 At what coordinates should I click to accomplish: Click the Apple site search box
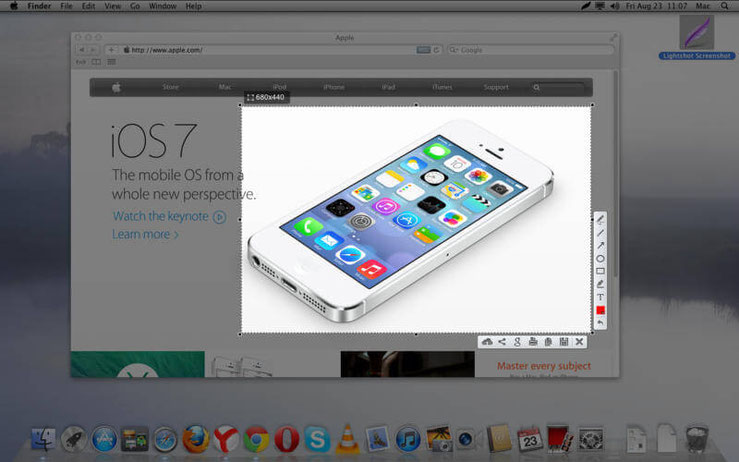pos(559,87)
